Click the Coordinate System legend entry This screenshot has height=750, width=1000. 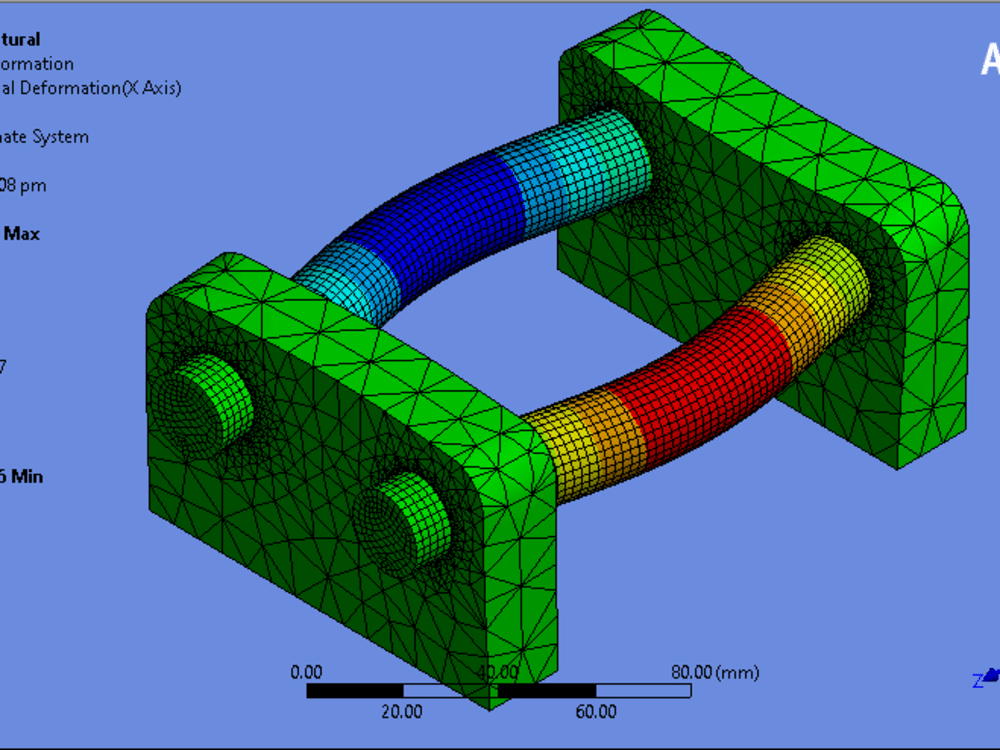[45, 137]
